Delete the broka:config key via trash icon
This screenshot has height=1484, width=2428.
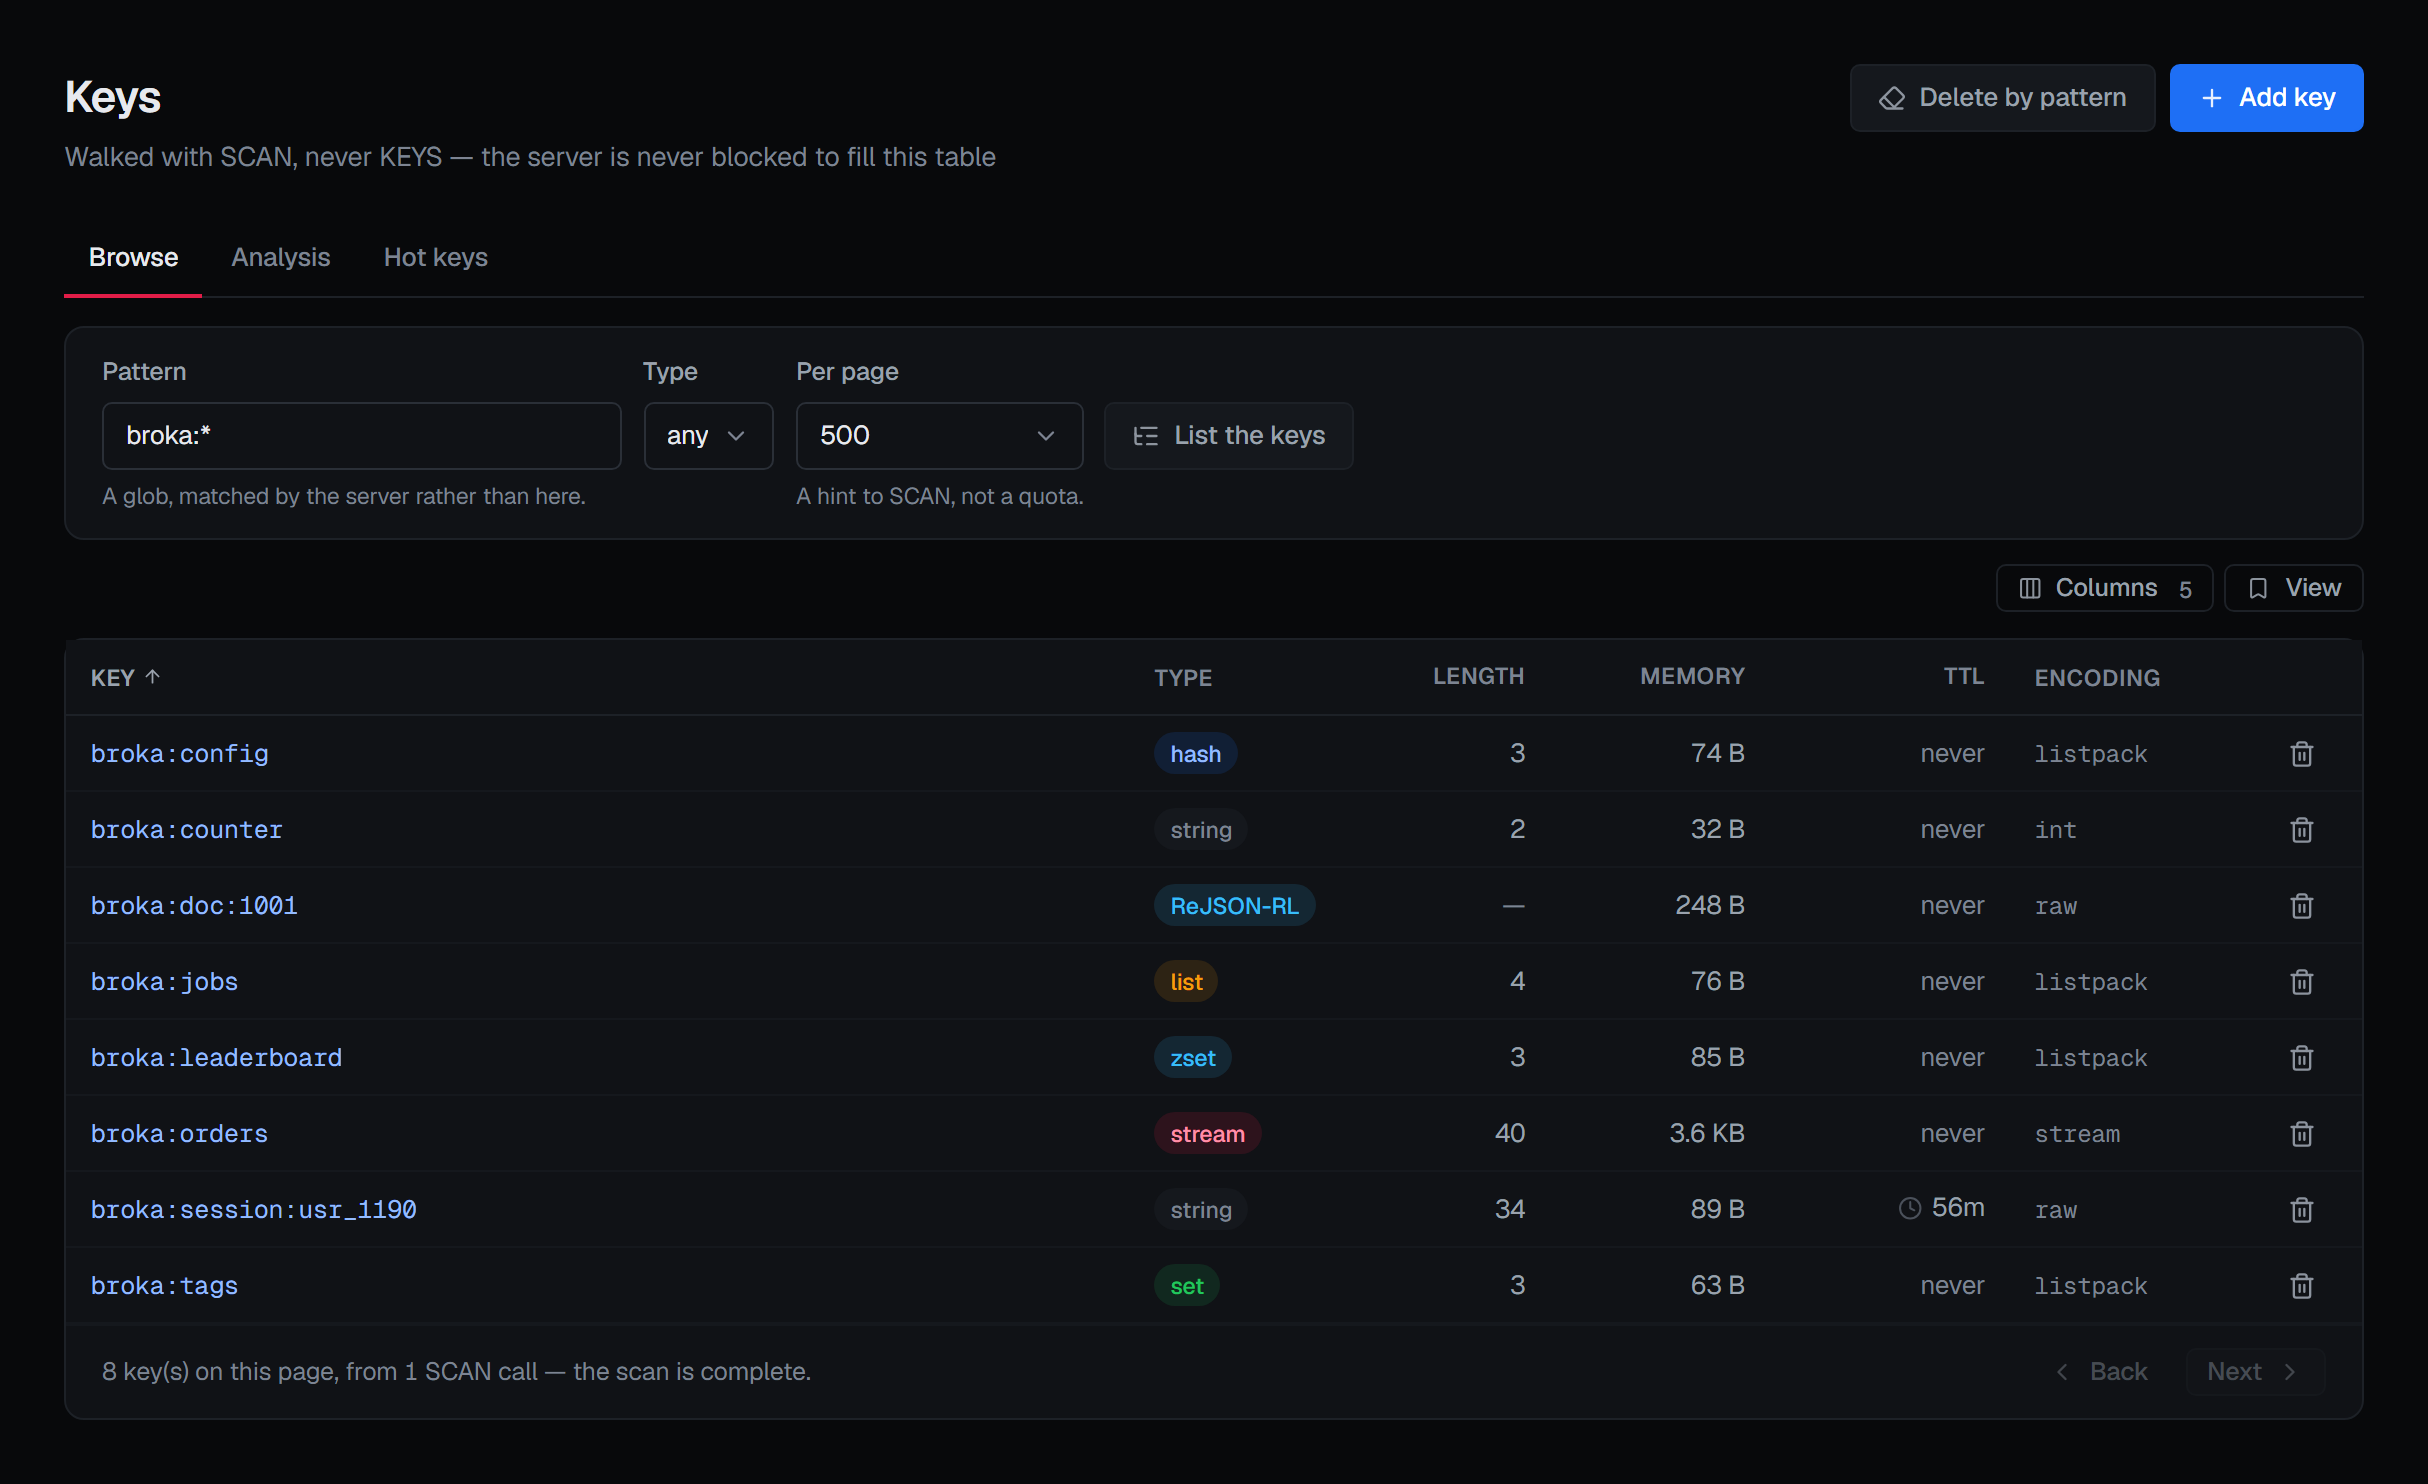coord(2301,753)
